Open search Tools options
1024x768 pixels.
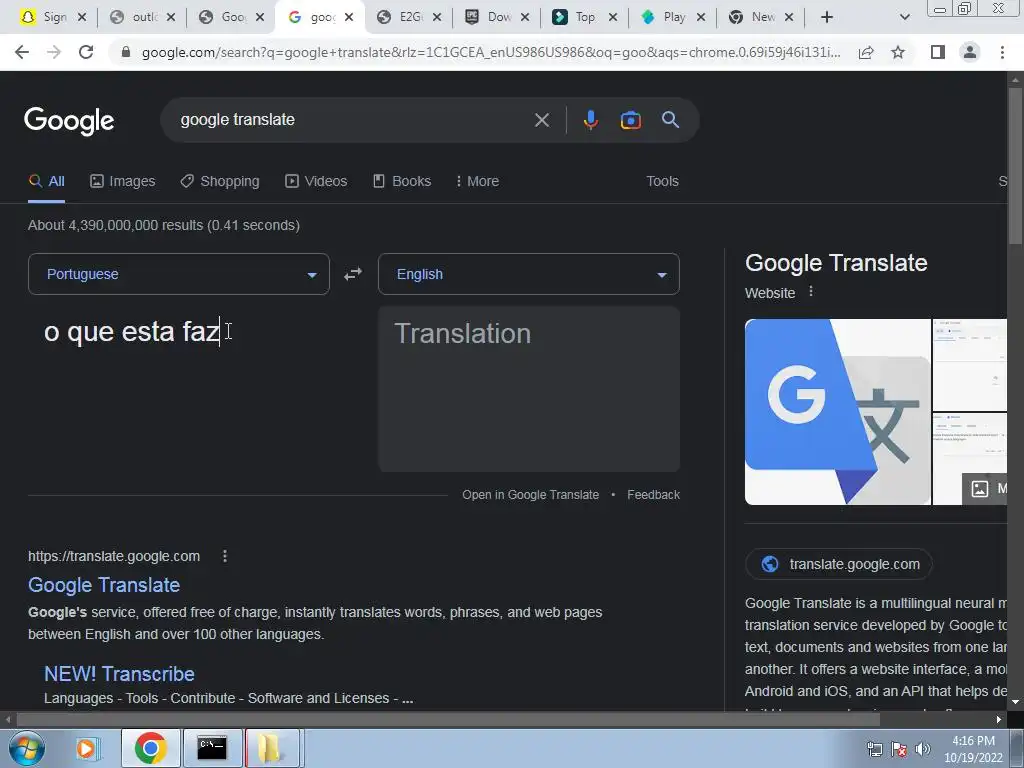coord(662,181)
